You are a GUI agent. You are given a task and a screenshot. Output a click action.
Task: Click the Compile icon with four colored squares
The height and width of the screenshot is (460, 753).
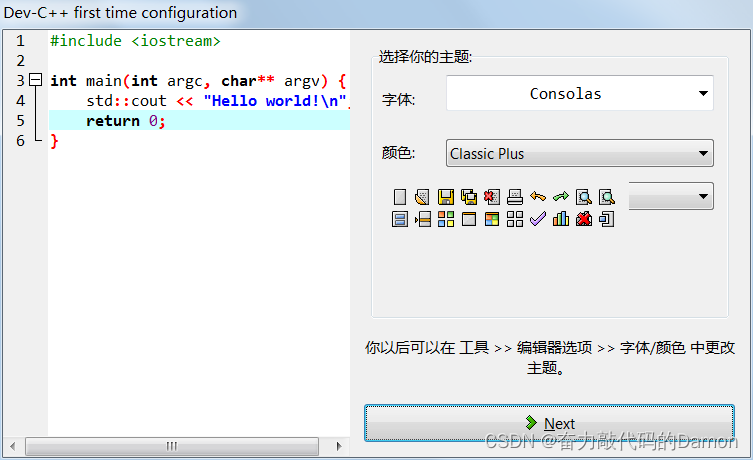[446, 219]
